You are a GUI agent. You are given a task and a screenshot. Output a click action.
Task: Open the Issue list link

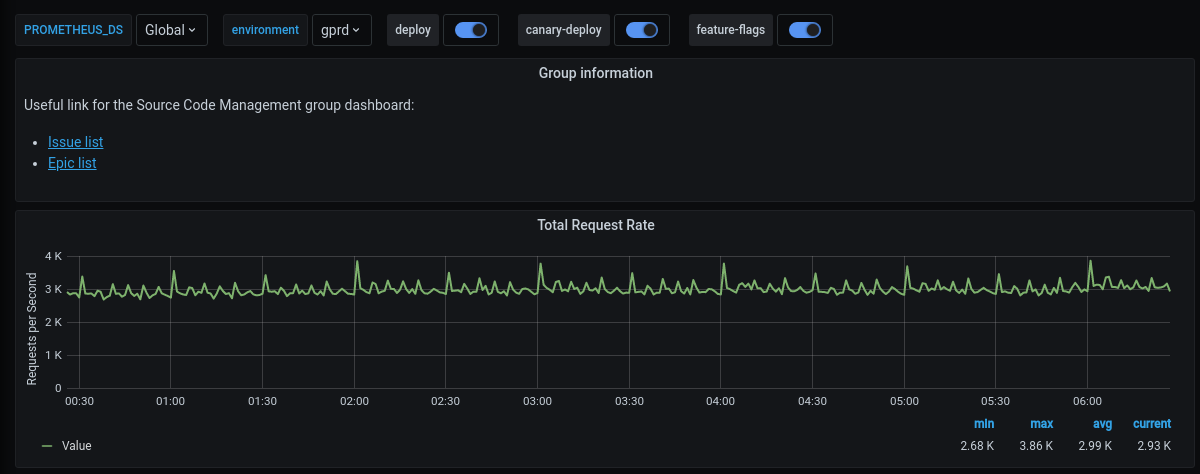[75, 142]
